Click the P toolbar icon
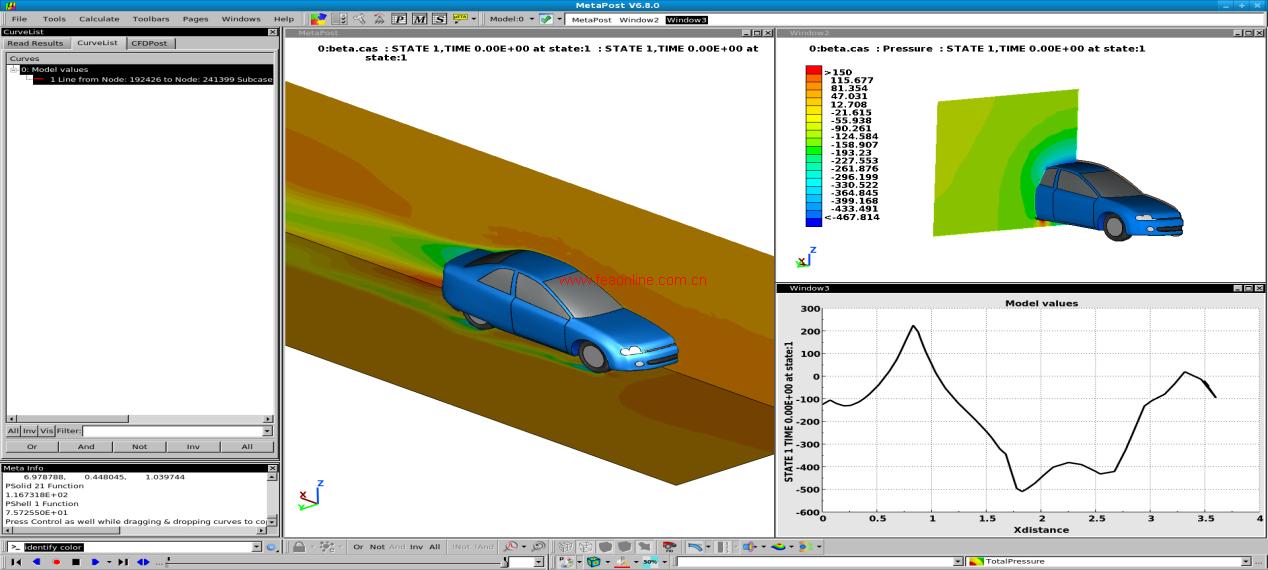Screen dimensions: 1268x570 (399, 19)
